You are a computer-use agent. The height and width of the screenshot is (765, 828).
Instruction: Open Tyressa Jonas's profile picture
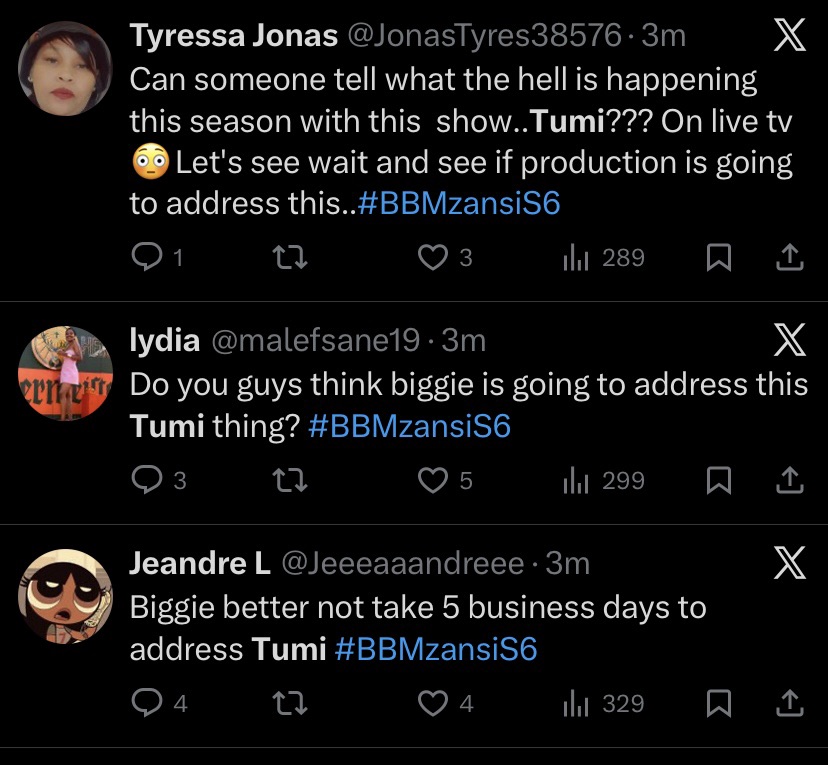(65, 68)
